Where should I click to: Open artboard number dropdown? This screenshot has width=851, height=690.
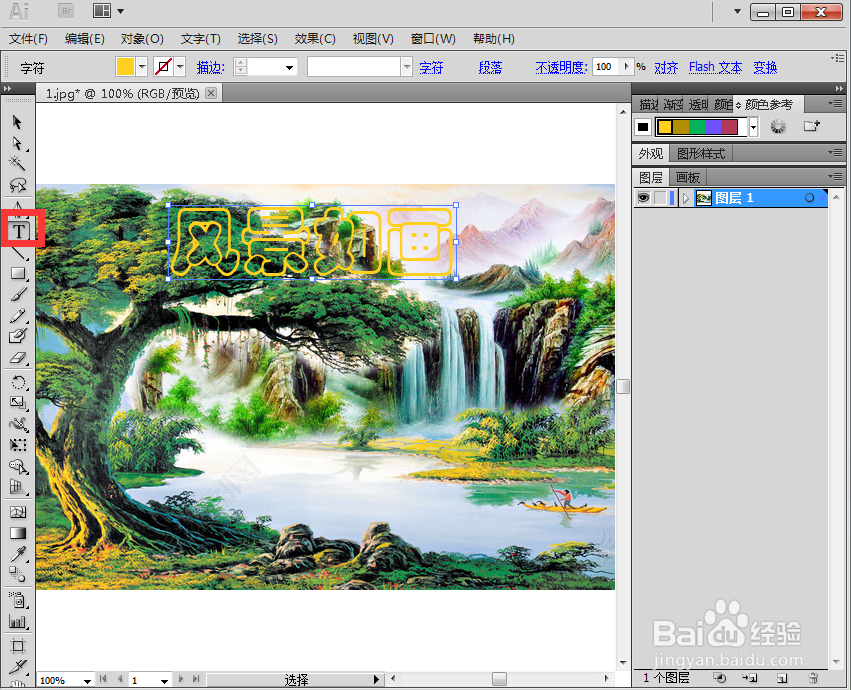pos(164,681)
